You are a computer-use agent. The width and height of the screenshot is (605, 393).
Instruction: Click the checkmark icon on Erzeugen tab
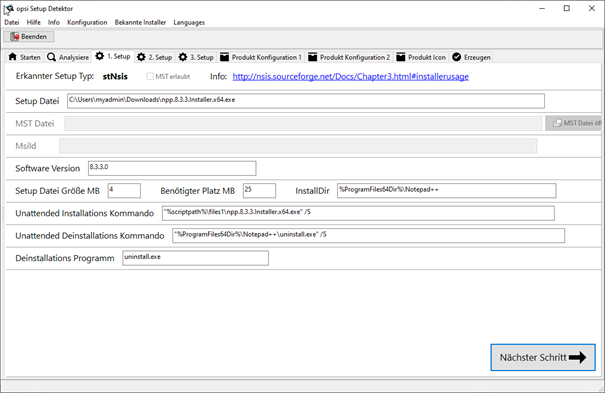[456, 57]
